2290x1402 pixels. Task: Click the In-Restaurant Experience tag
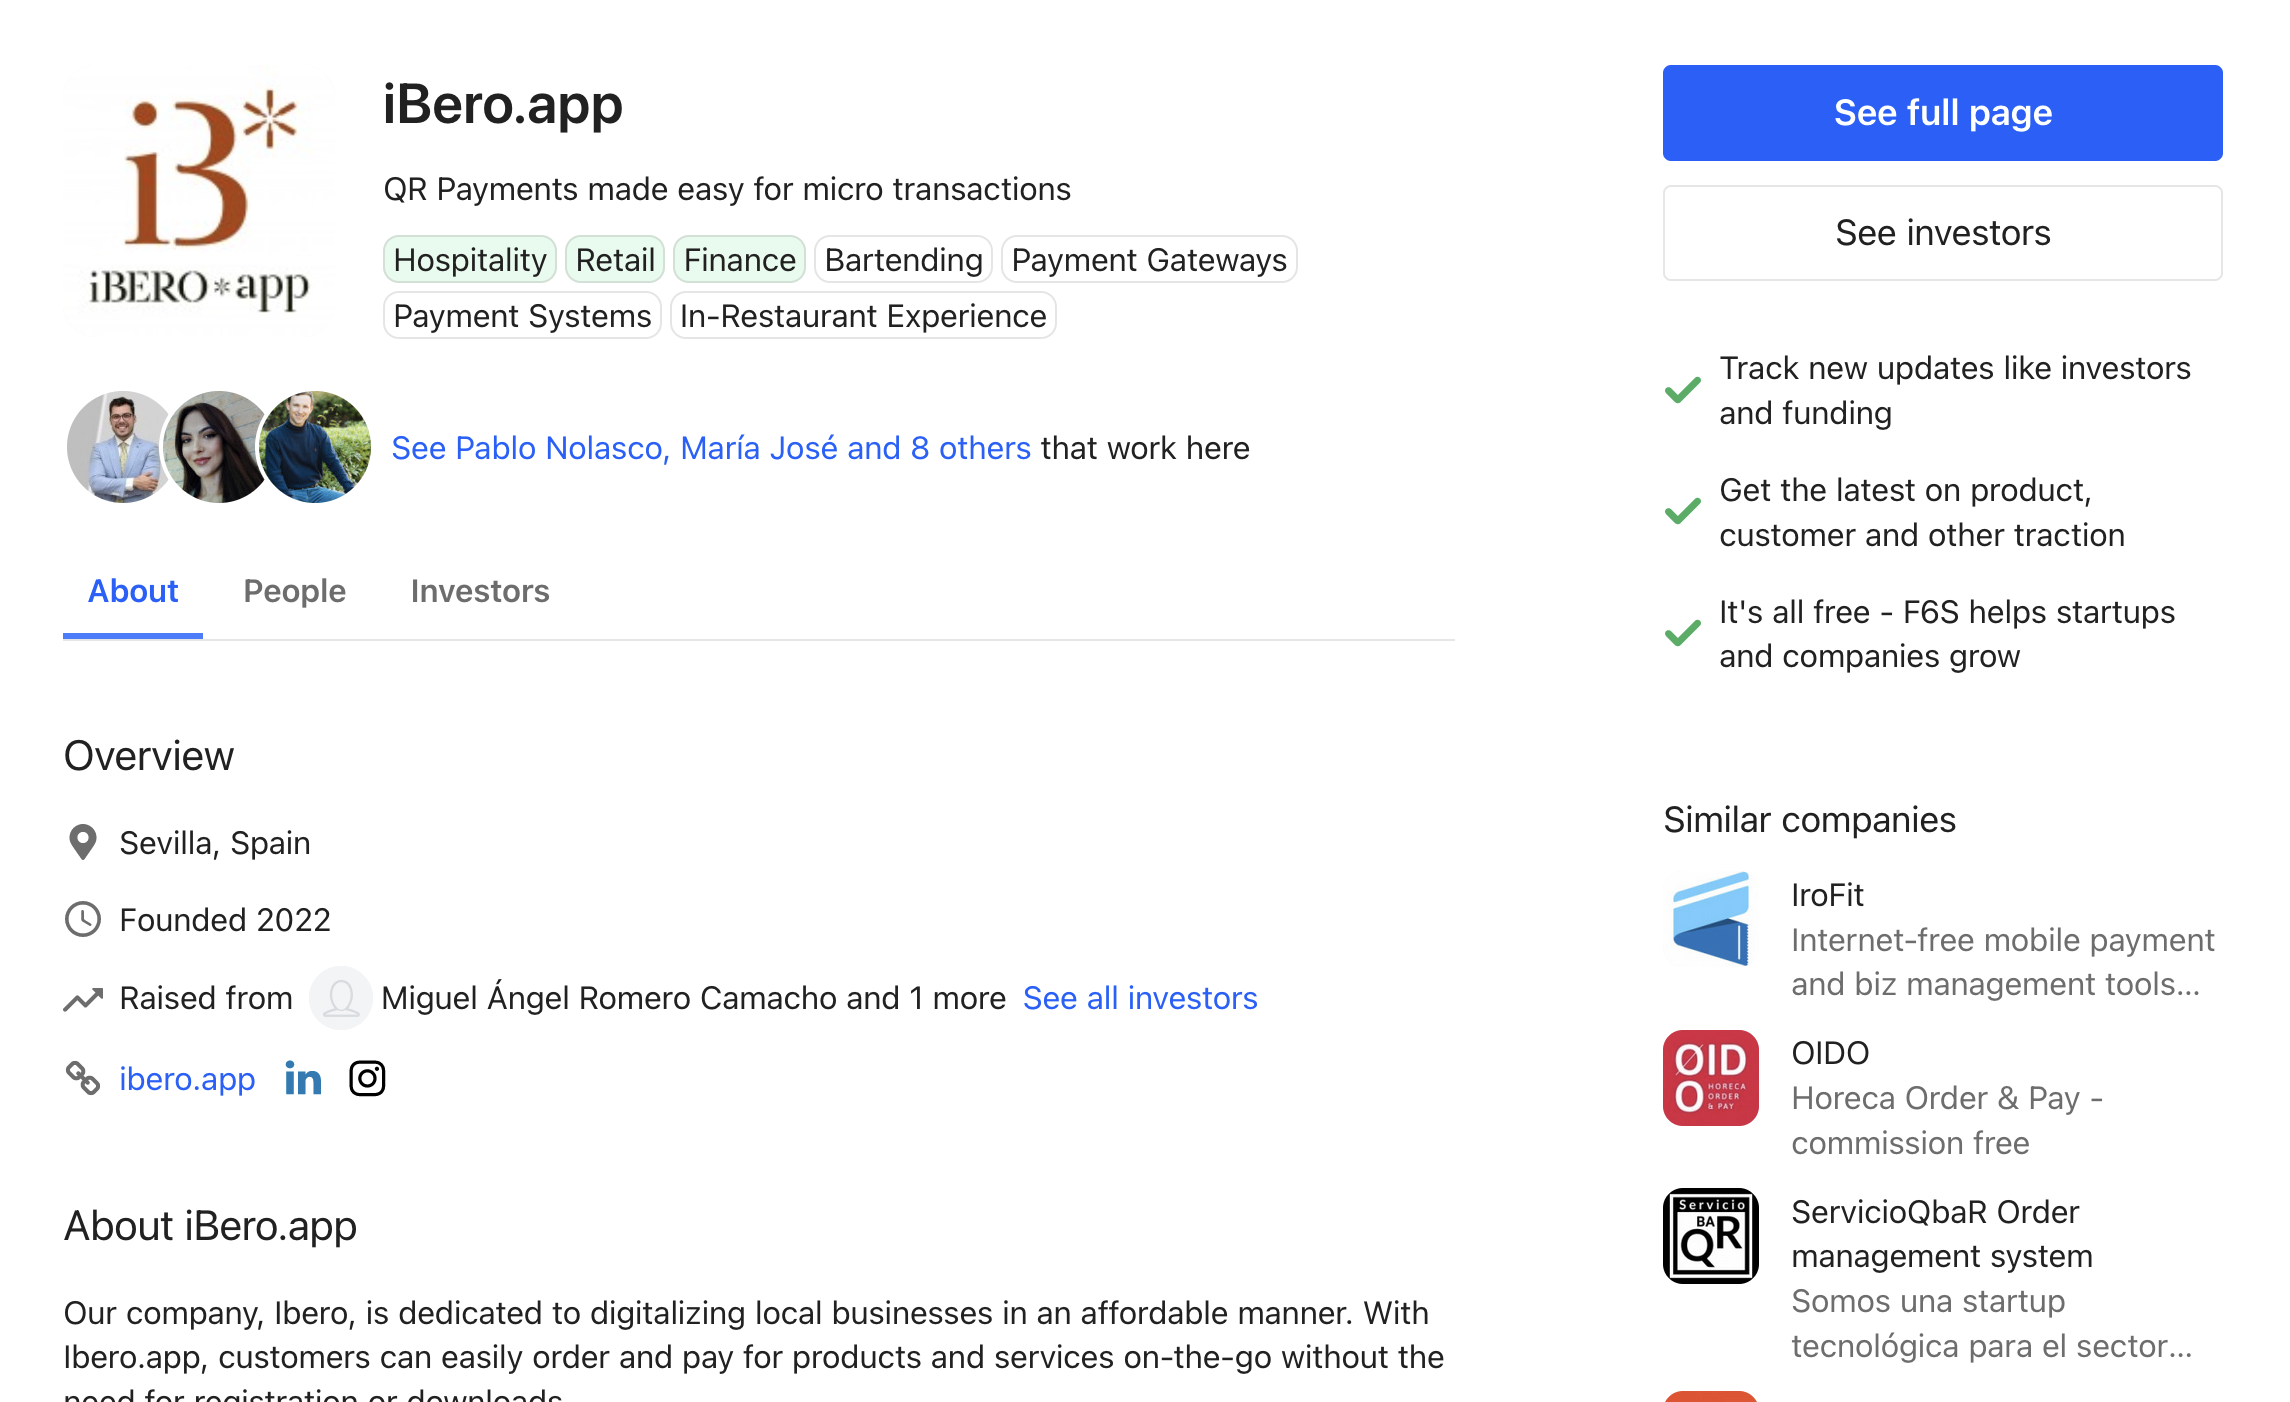(863, 316)
